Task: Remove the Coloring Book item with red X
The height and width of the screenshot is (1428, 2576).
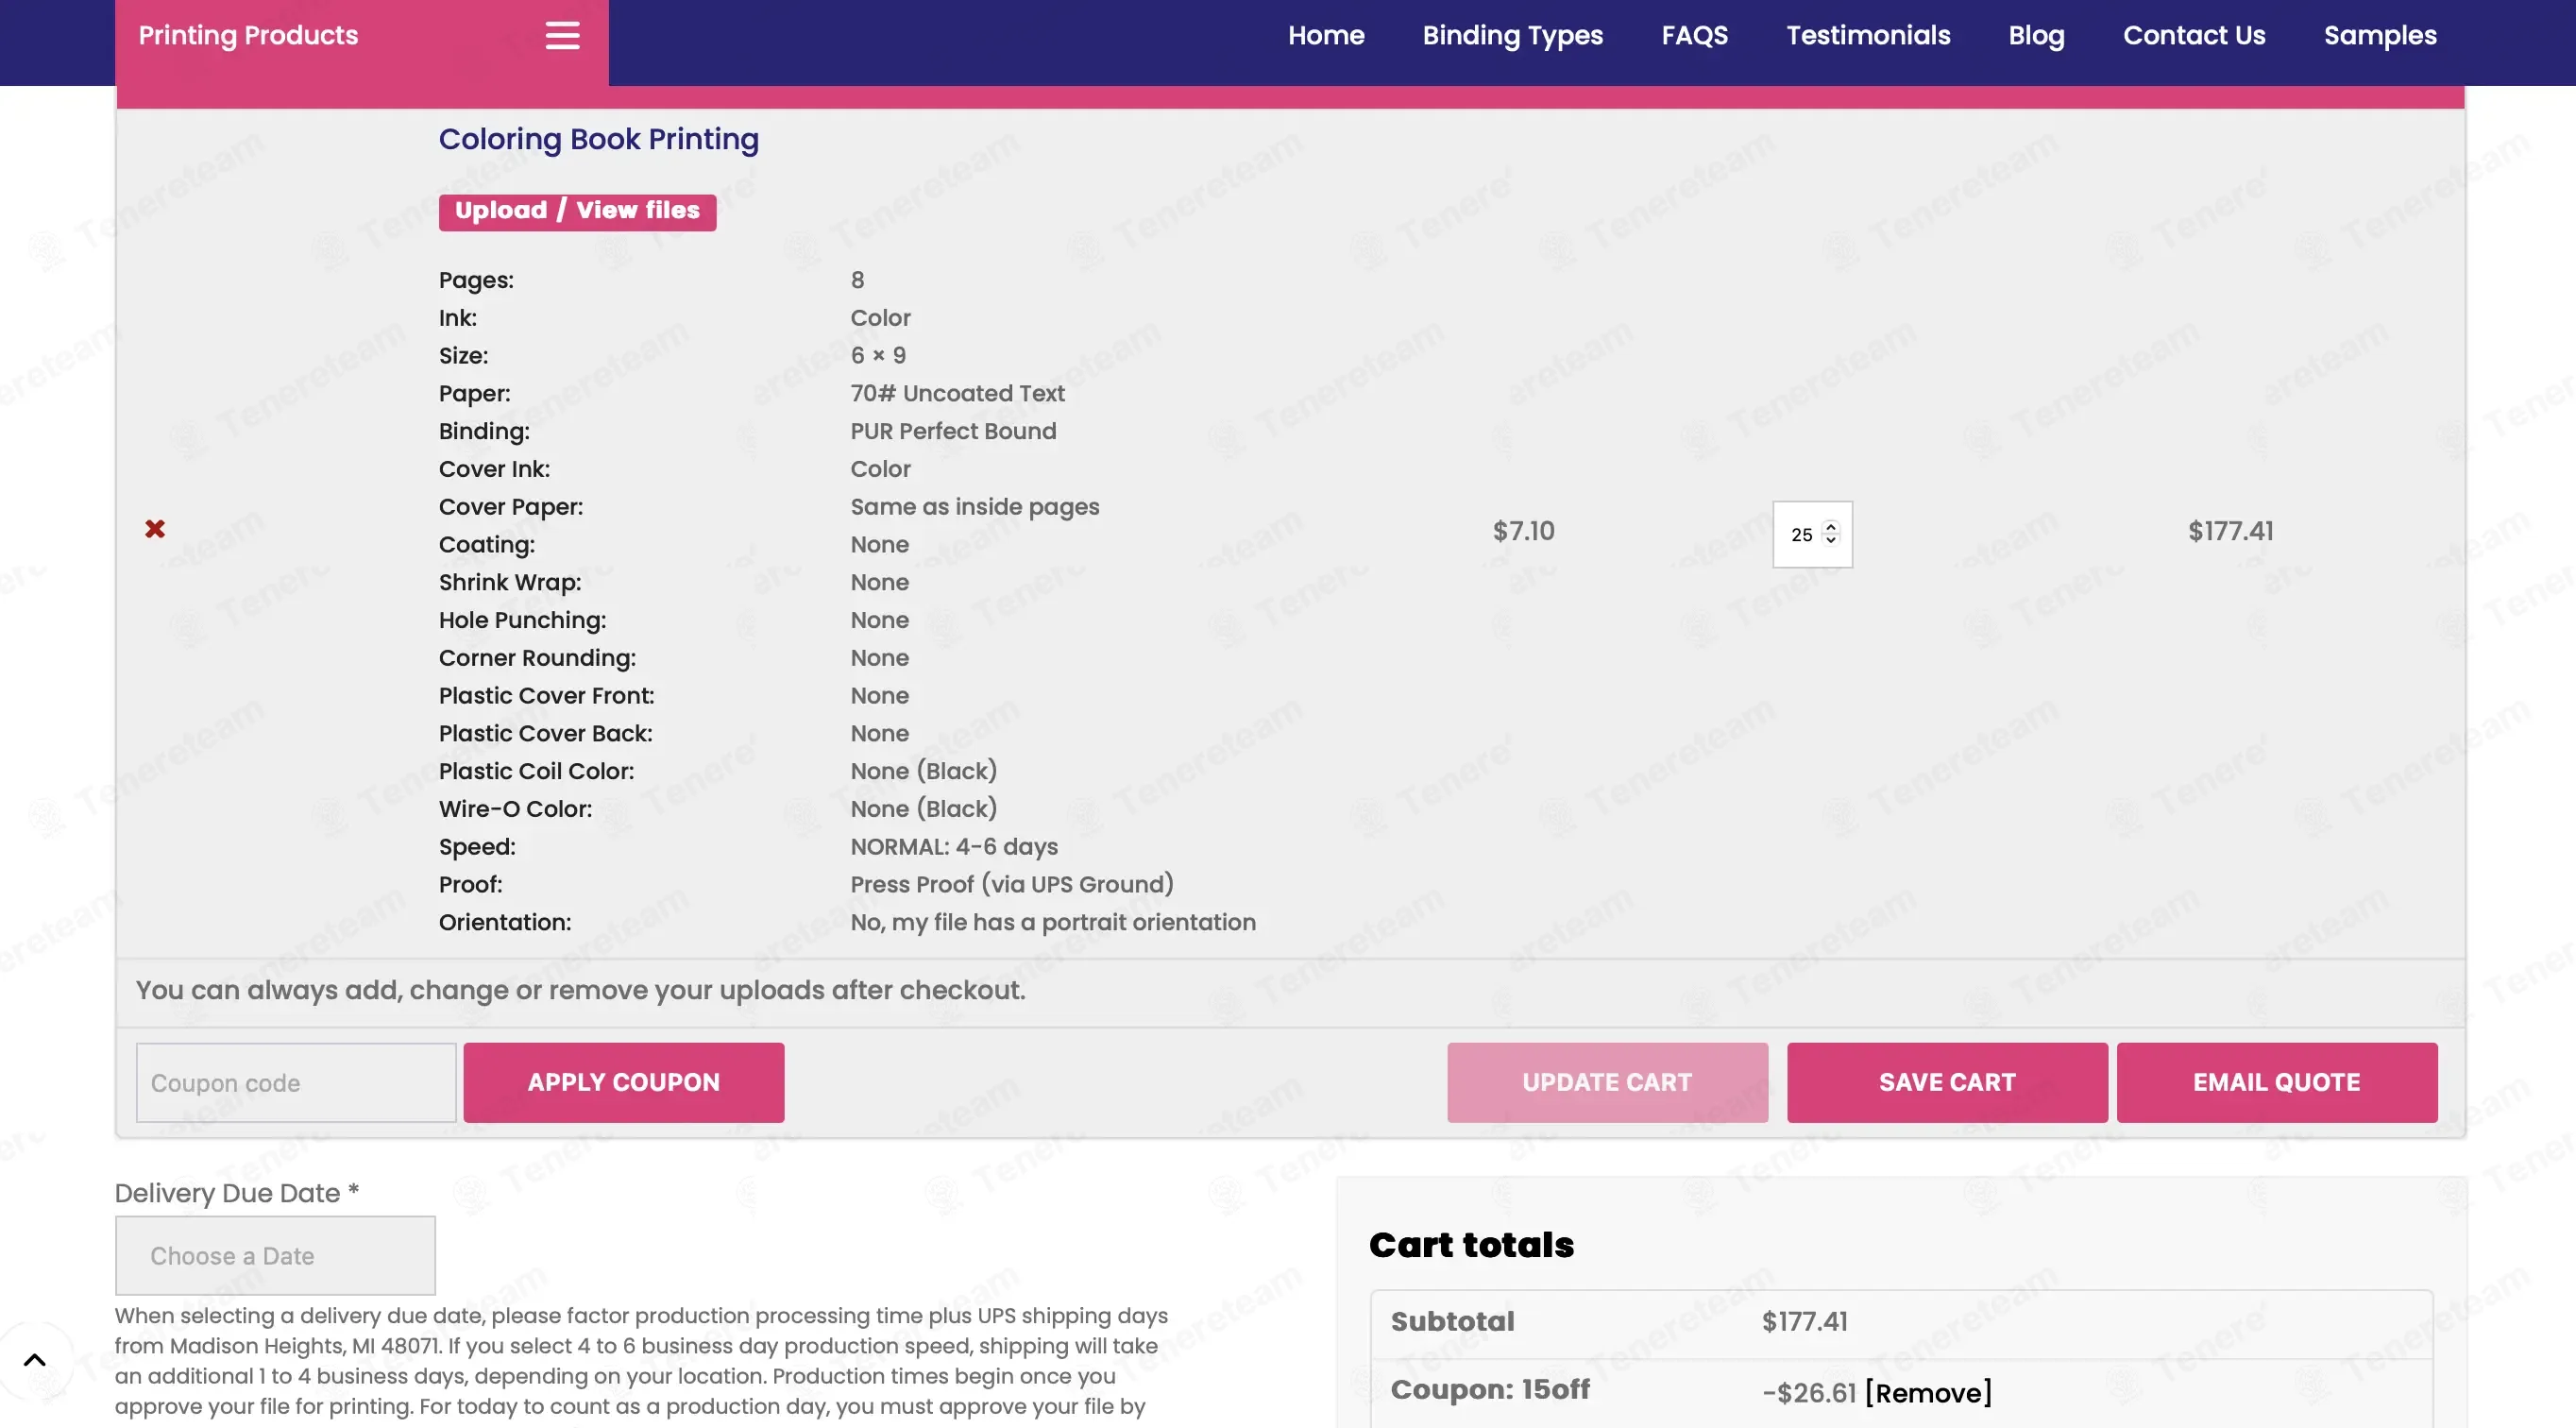Action: click(x=155, y=529)
